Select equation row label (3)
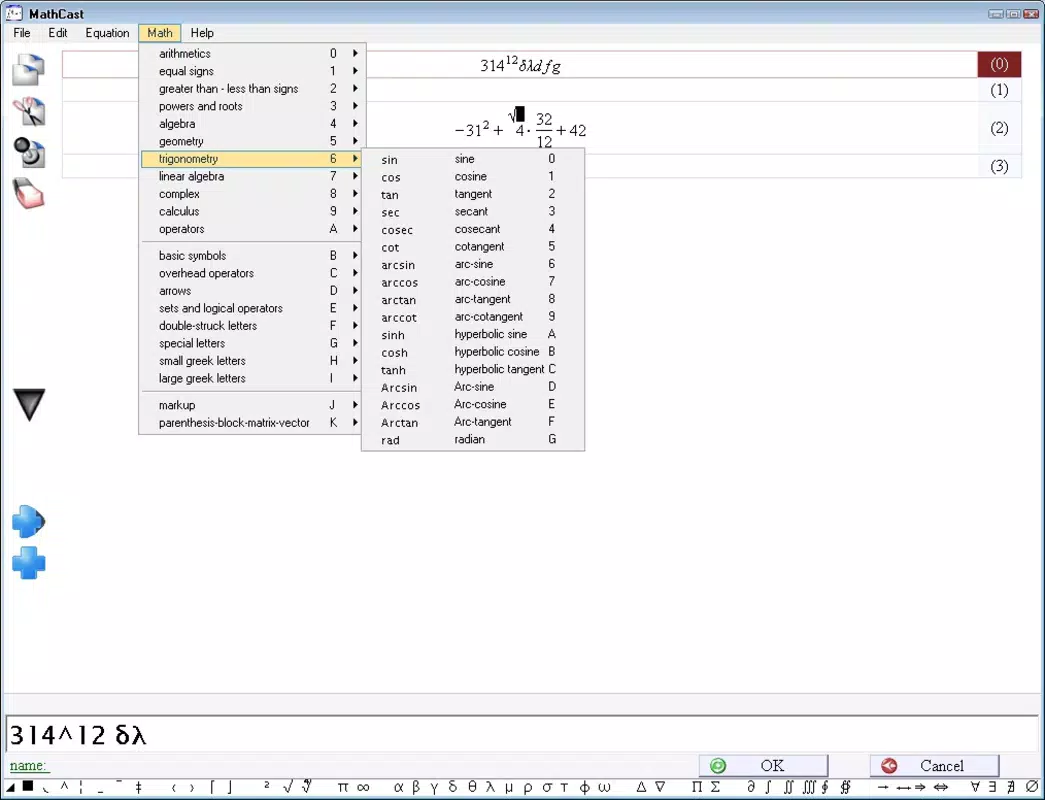 [x=999, y=166]
